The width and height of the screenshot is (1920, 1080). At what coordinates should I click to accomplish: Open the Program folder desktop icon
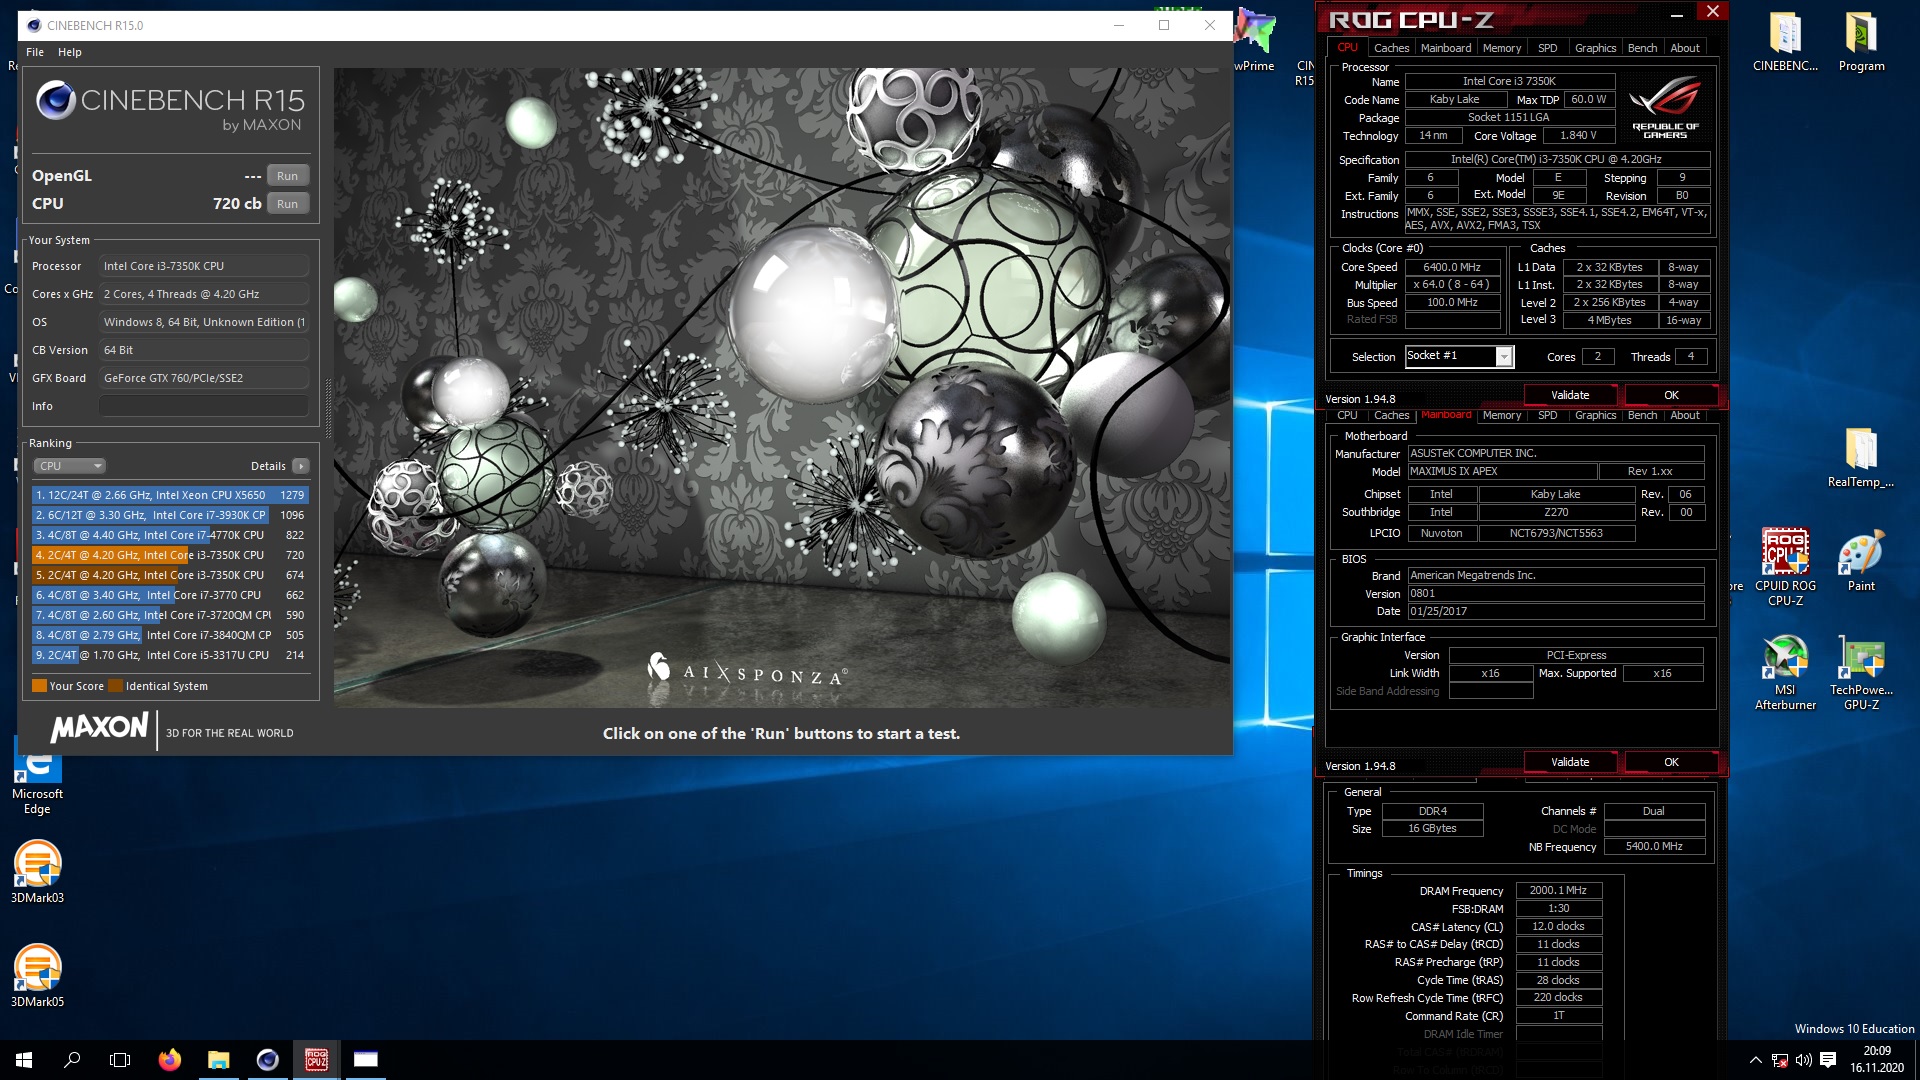(1861, 43)
